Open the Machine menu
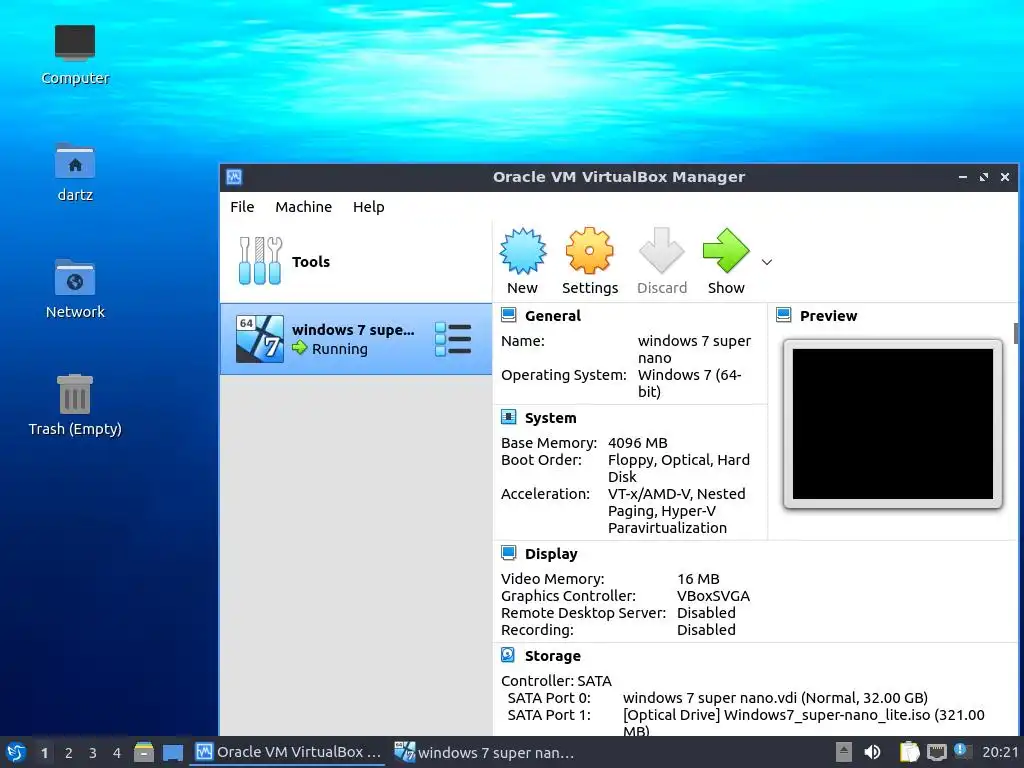The image size is (1024, 768). (x=303, y=207)
